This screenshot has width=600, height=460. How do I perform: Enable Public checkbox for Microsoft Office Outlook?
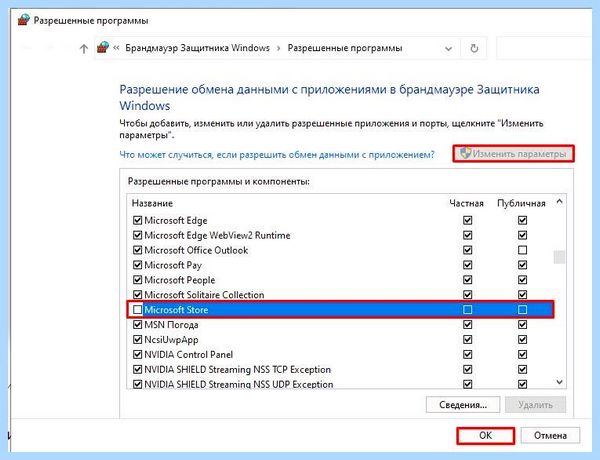tap(522, 250)
